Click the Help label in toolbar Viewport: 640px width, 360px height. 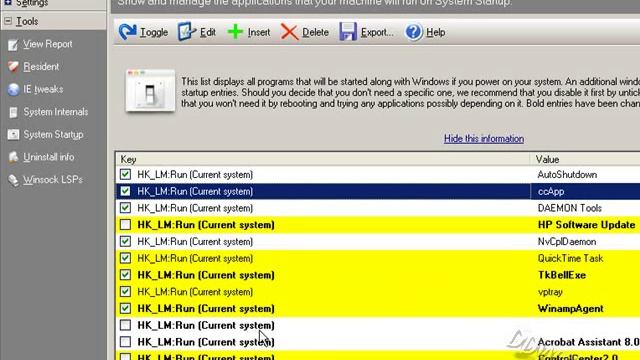tap(436, 32)
